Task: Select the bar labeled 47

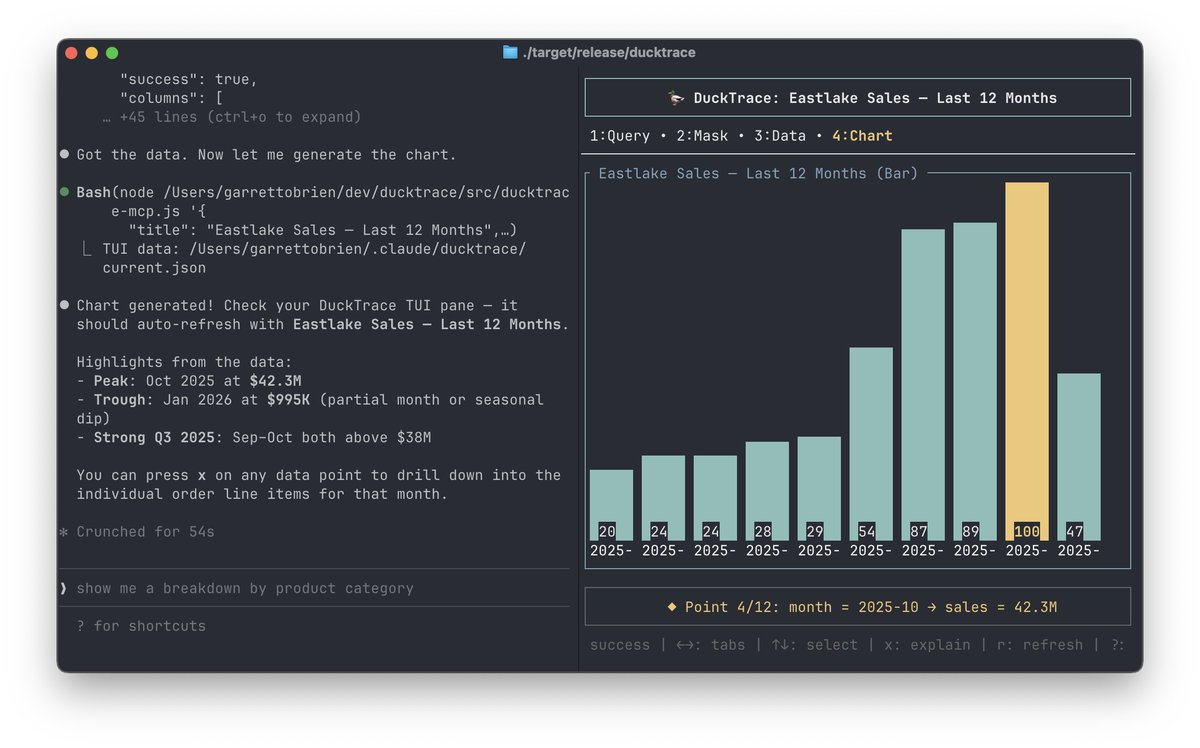Action: click(x=1079, y=457)
